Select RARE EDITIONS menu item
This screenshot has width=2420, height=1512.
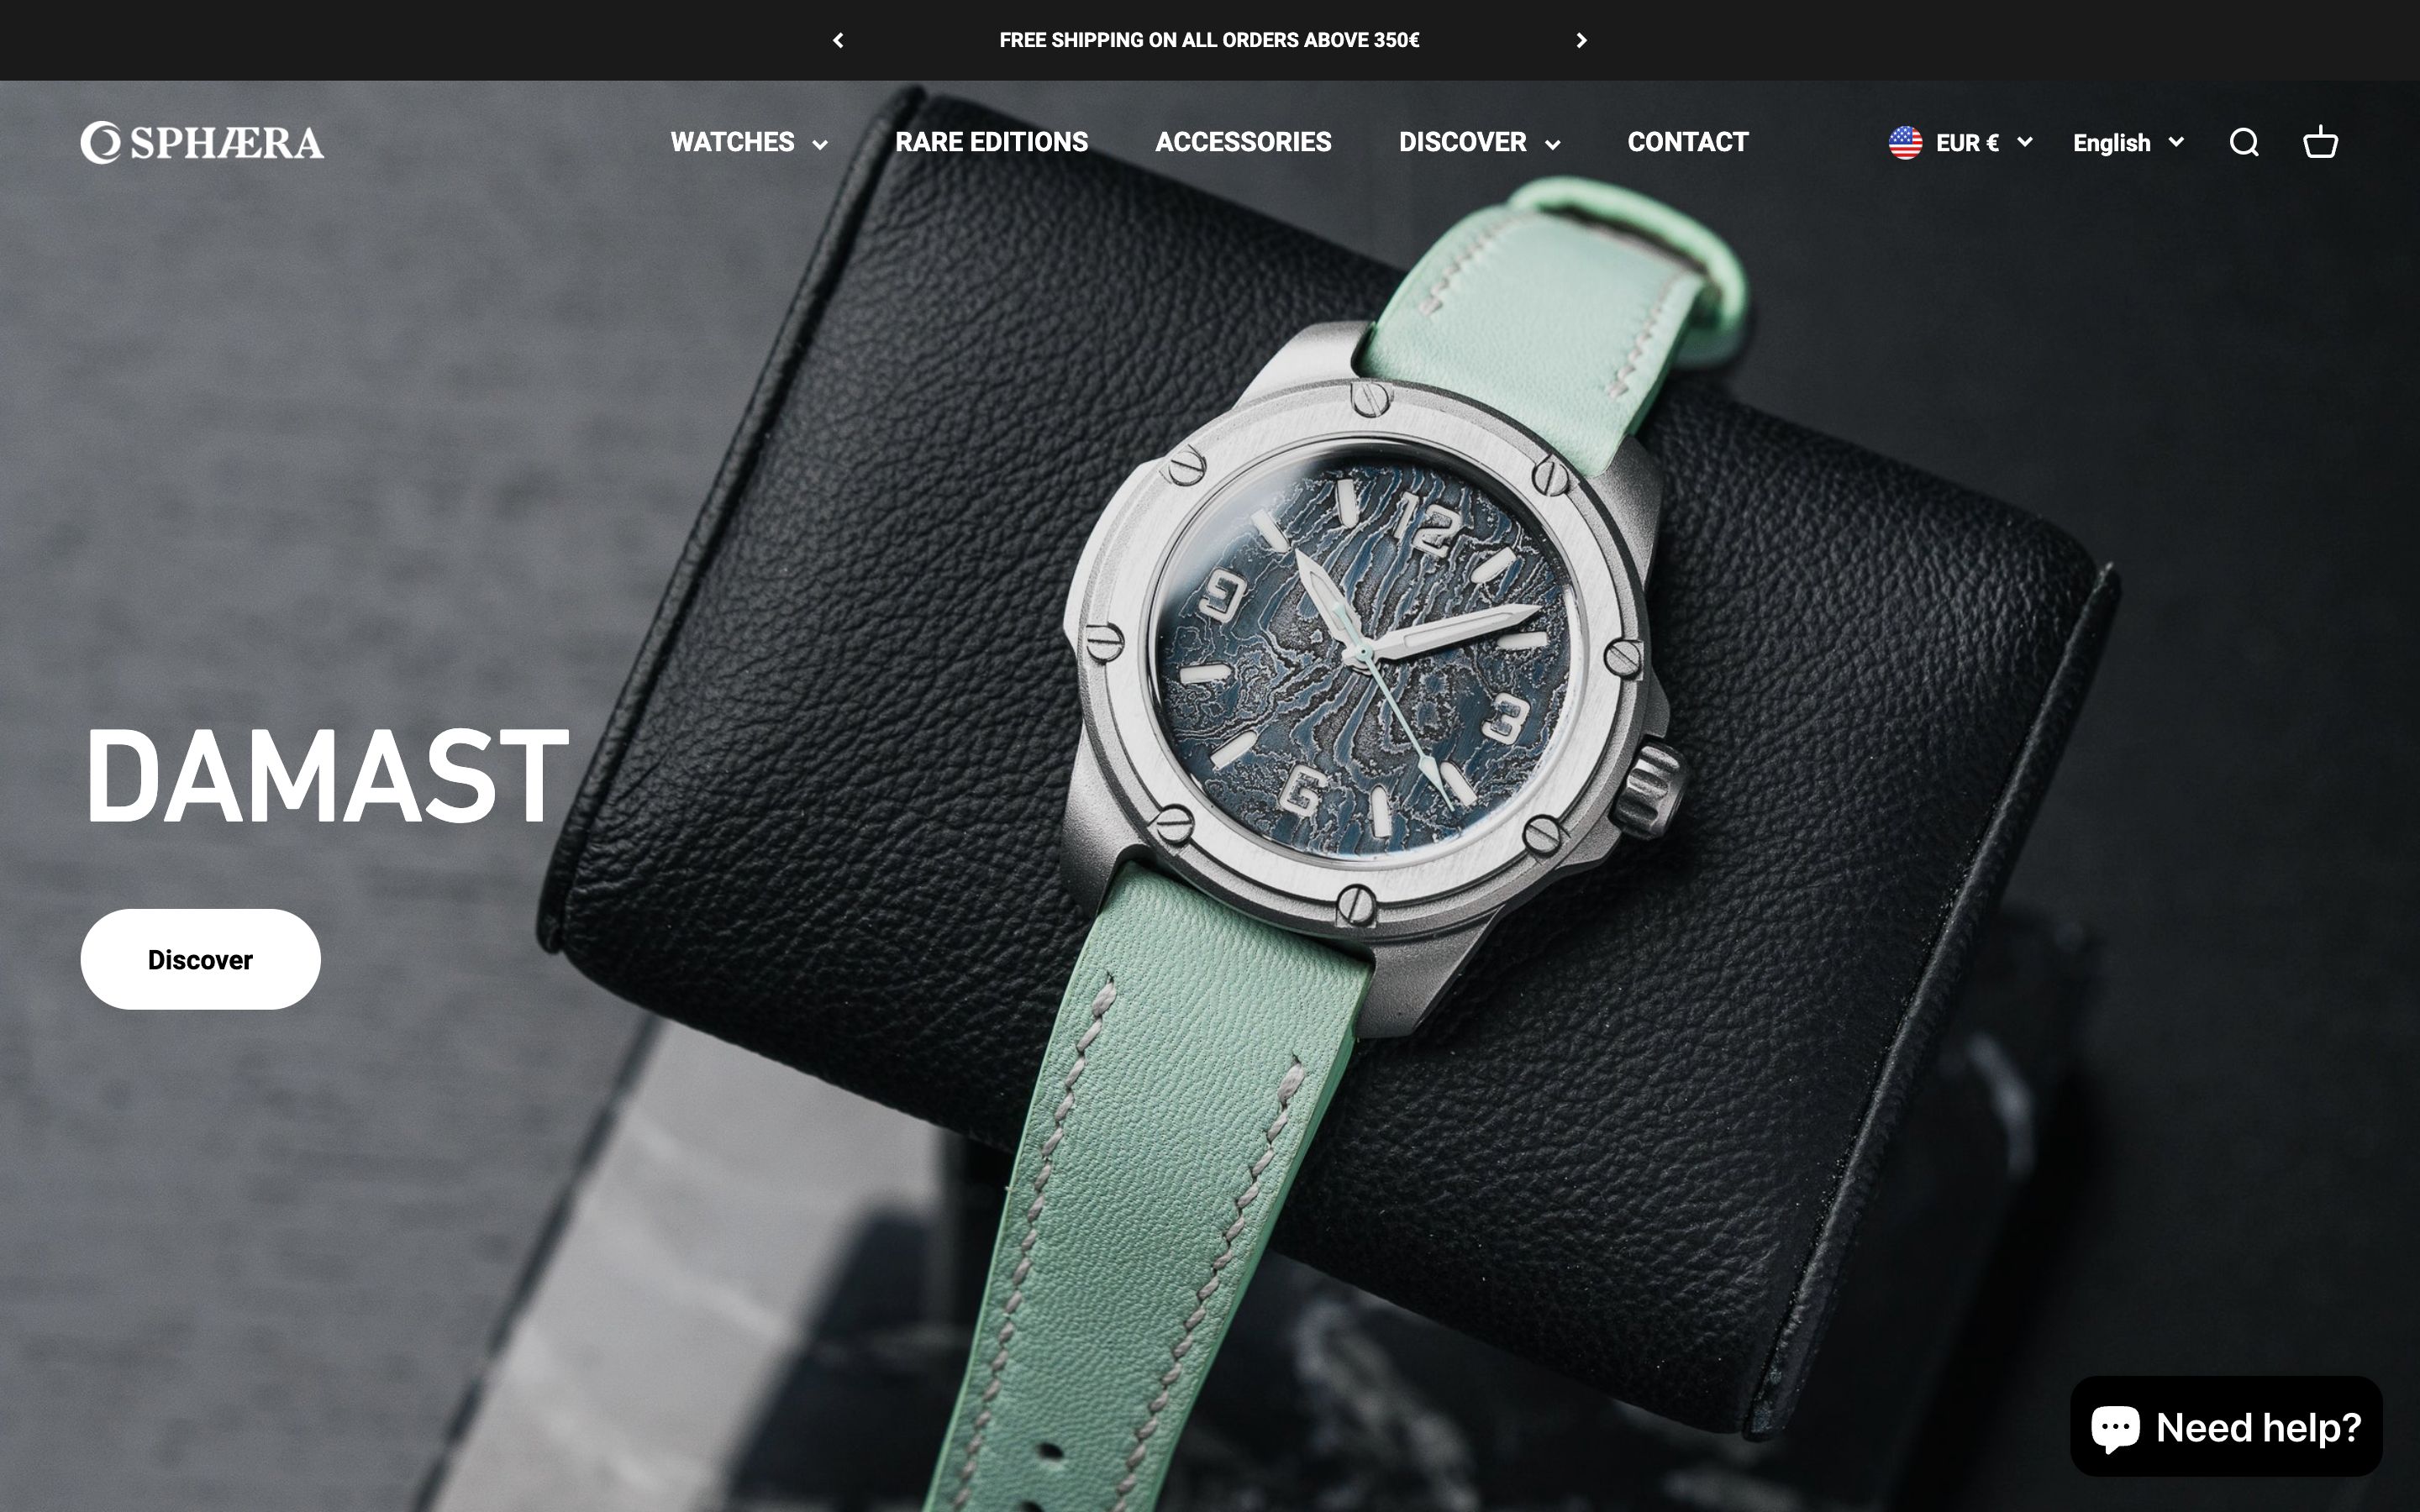click(x=992, y=143)
